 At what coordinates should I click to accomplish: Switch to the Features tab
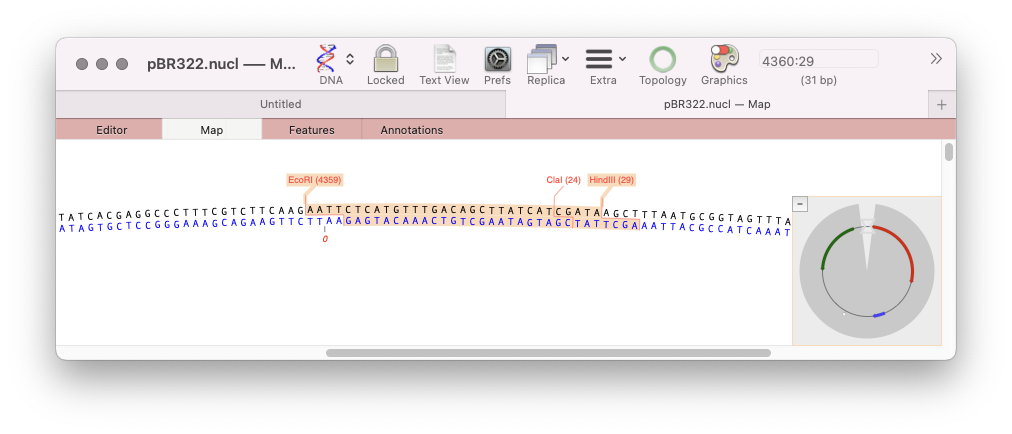(x=311, y=130)
